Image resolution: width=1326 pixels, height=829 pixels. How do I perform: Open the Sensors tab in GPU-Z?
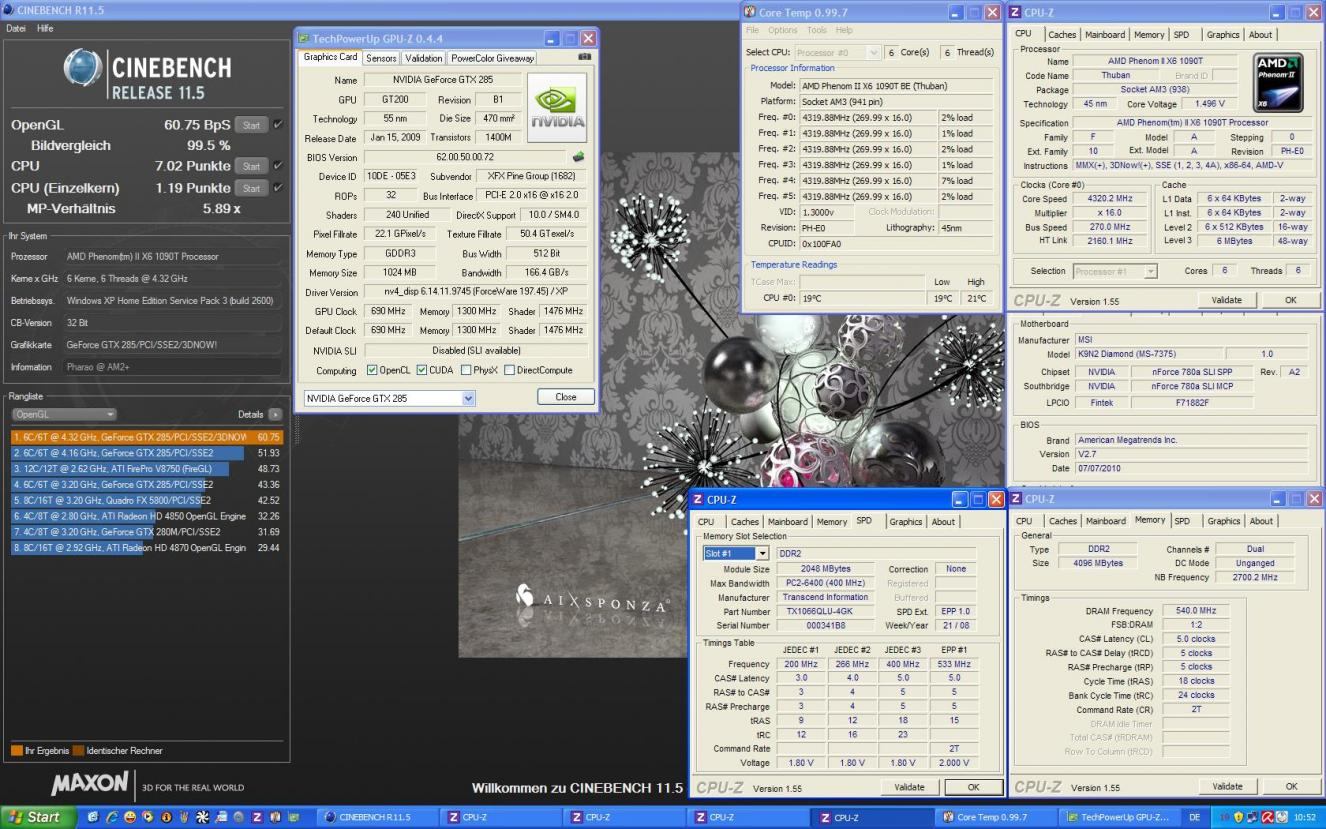click(x=381, y=58)
